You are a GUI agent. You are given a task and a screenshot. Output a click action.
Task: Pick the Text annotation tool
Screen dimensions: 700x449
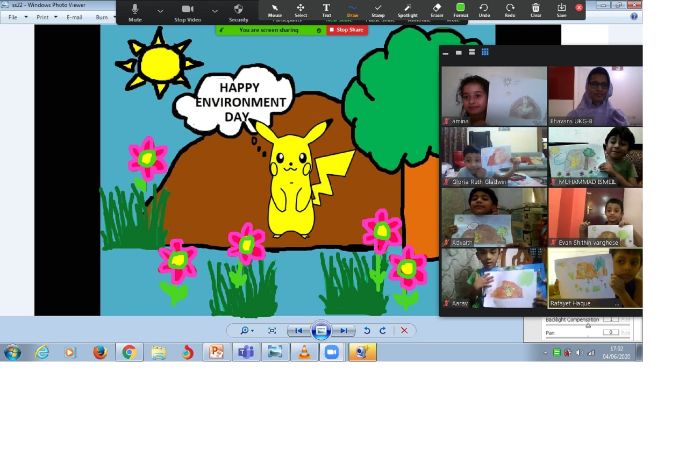point(326,11)
